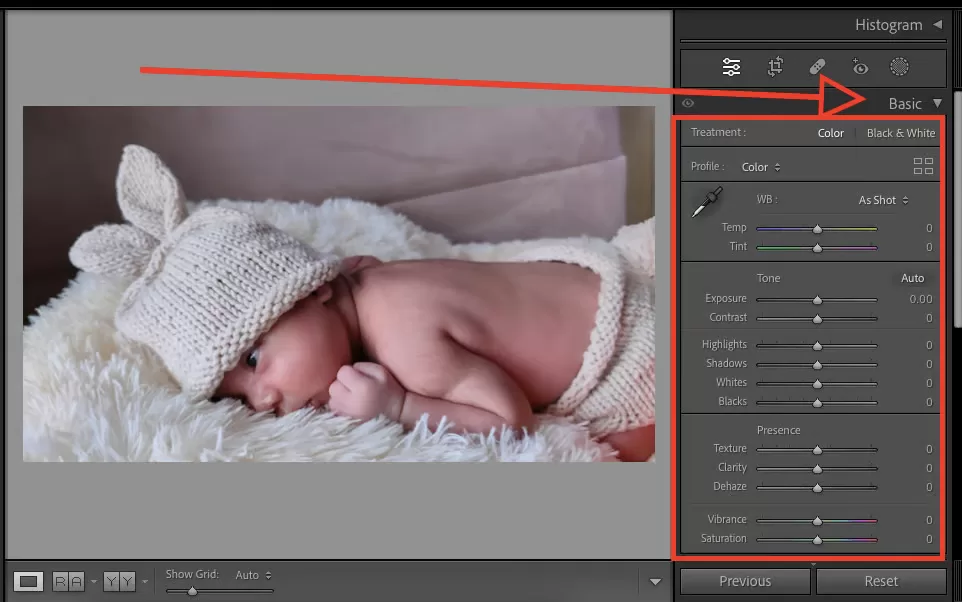Click the Texture slider handle
Viewport: 962px width, 602px height.
point(817,450)
